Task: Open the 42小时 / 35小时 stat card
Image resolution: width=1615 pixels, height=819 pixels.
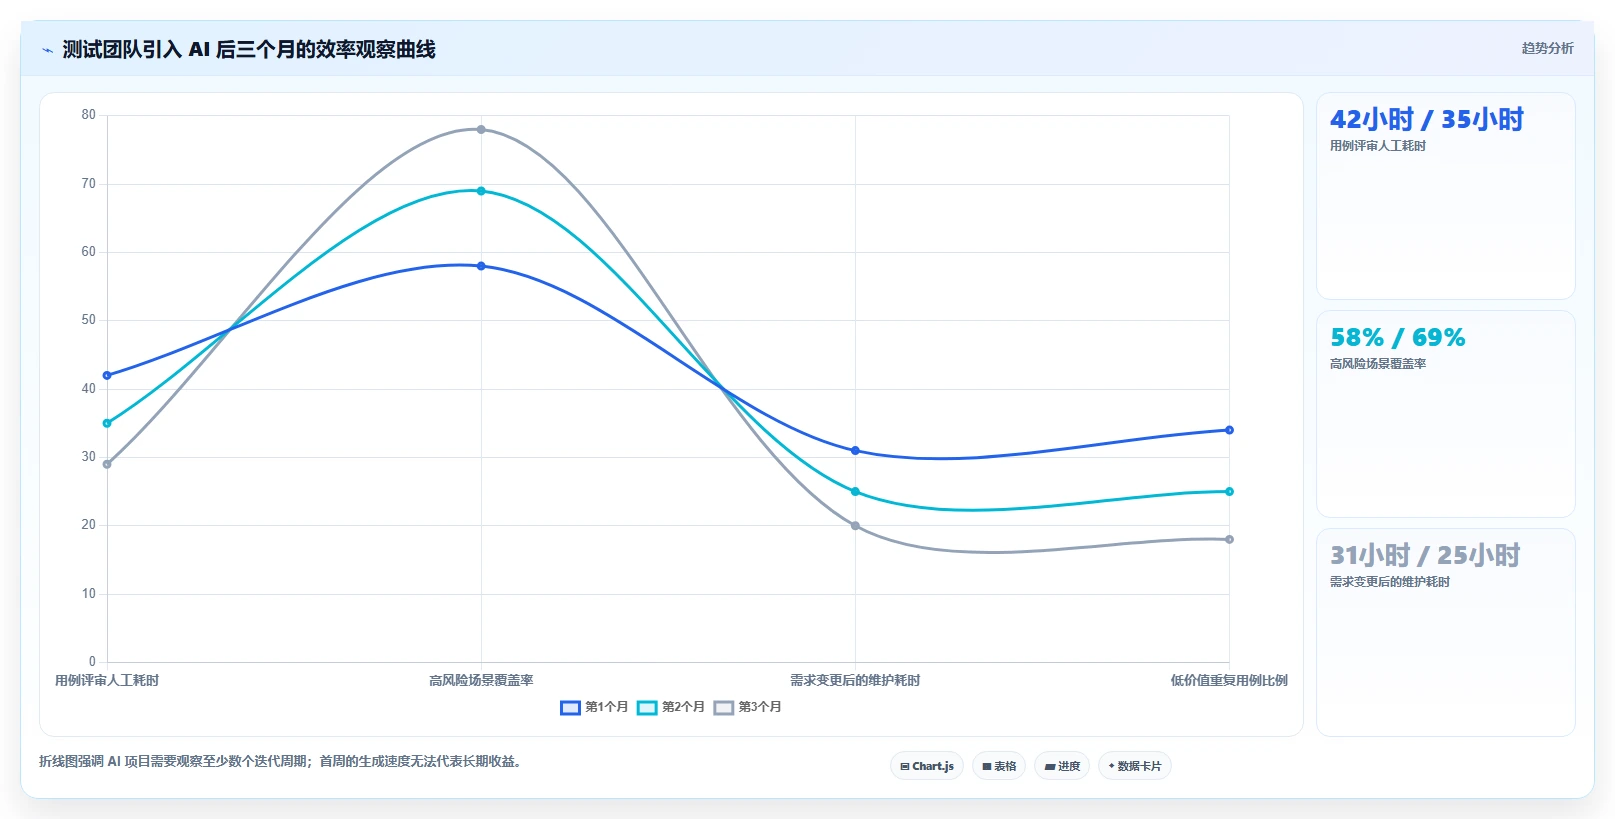Action: tap(1446, 196)
